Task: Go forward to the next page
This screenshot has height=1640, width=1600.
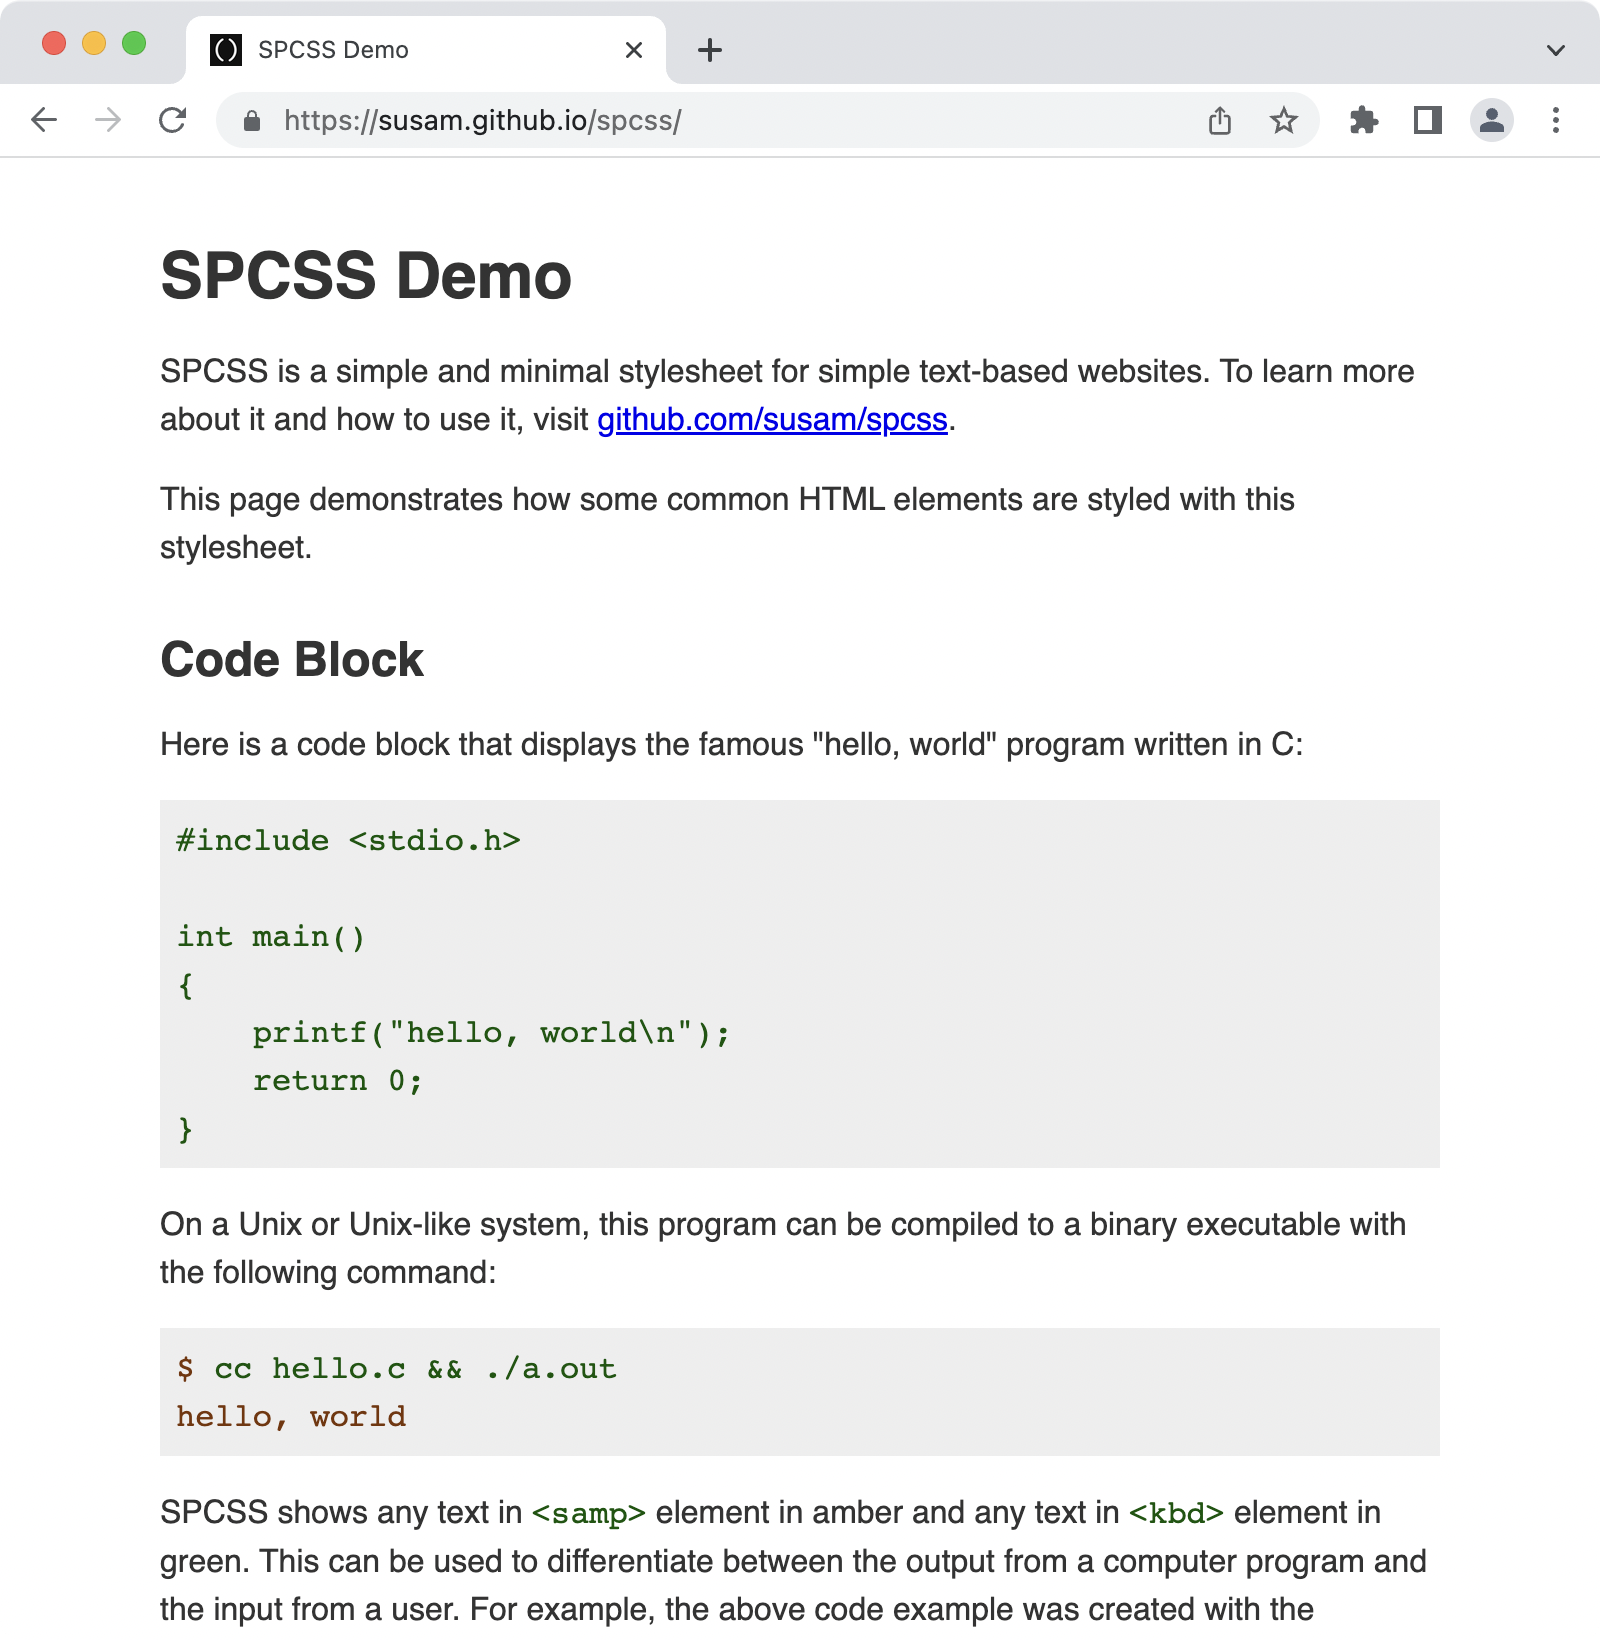Action: (x=108, y=121)
